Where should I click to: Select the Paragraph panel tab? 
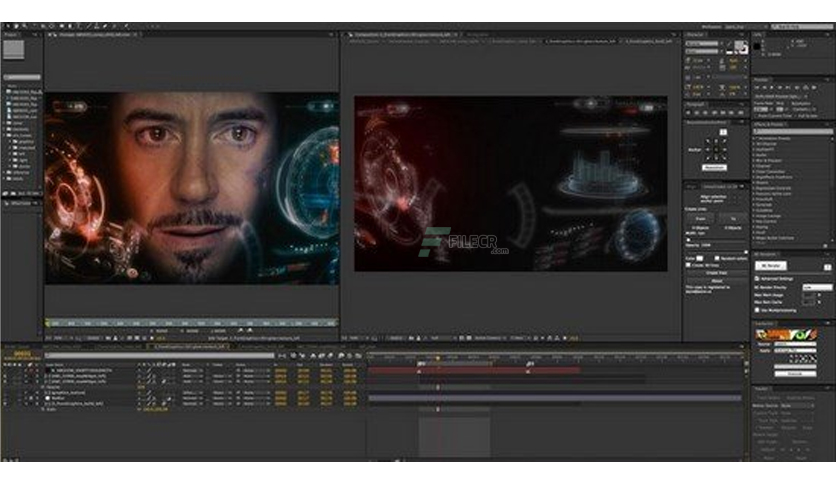[696, 104]
